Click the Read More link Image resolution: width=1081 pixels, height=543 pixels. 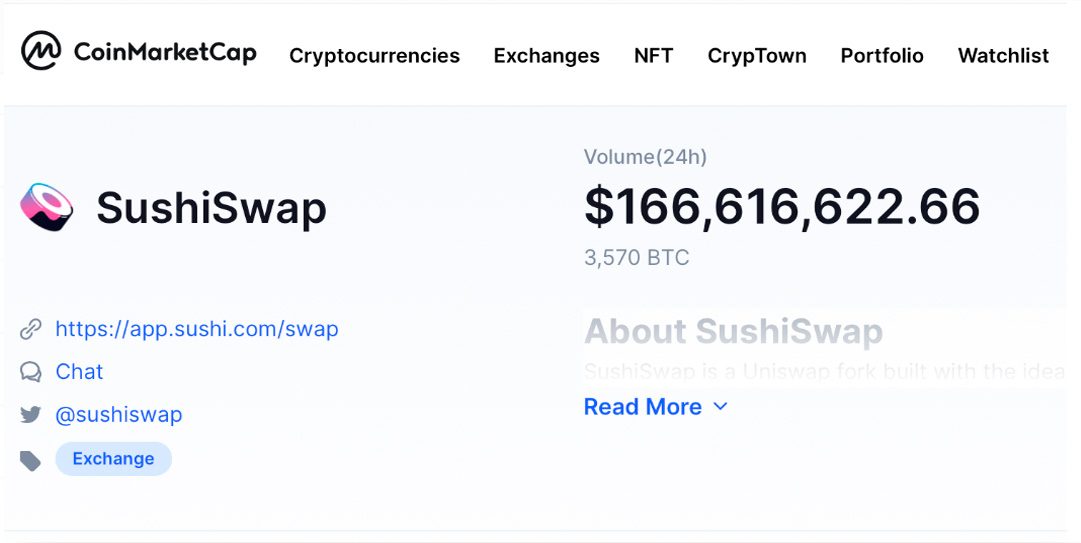click(x=643, y=407)
